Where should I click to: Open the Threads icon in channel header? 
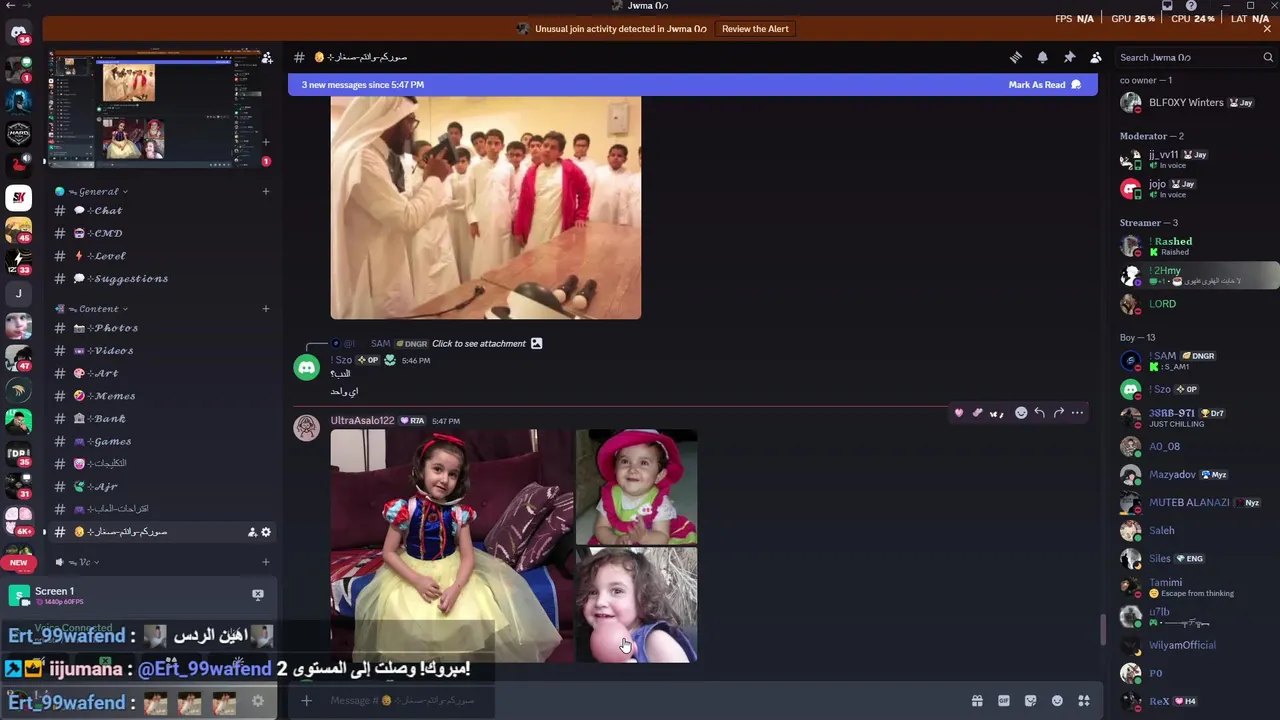(1015, 57)
